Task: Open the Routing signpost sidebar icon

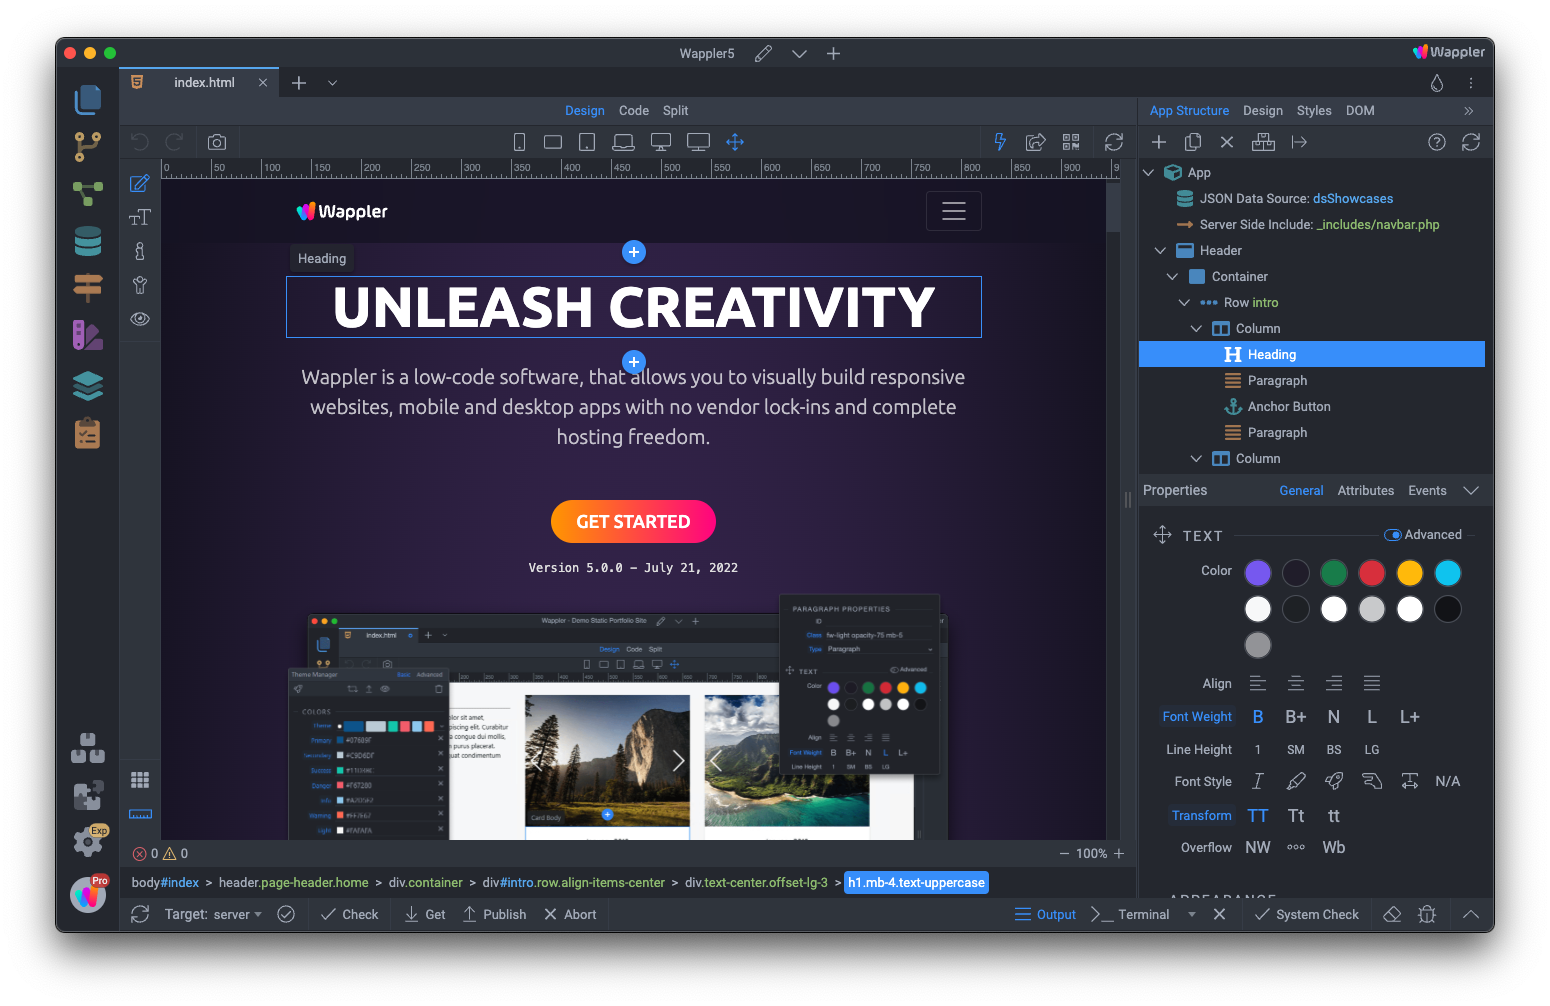Action: point(88,287)
